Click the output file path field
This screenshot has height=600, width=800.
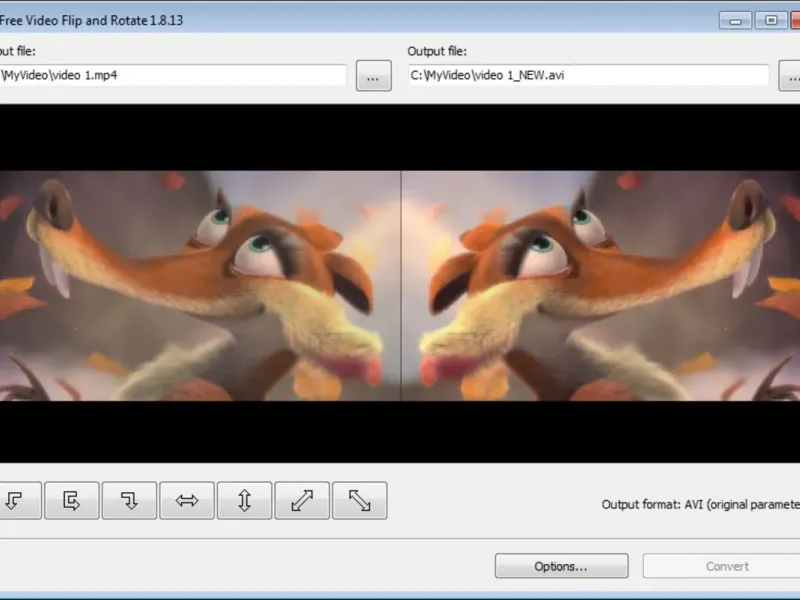point(588,75)
